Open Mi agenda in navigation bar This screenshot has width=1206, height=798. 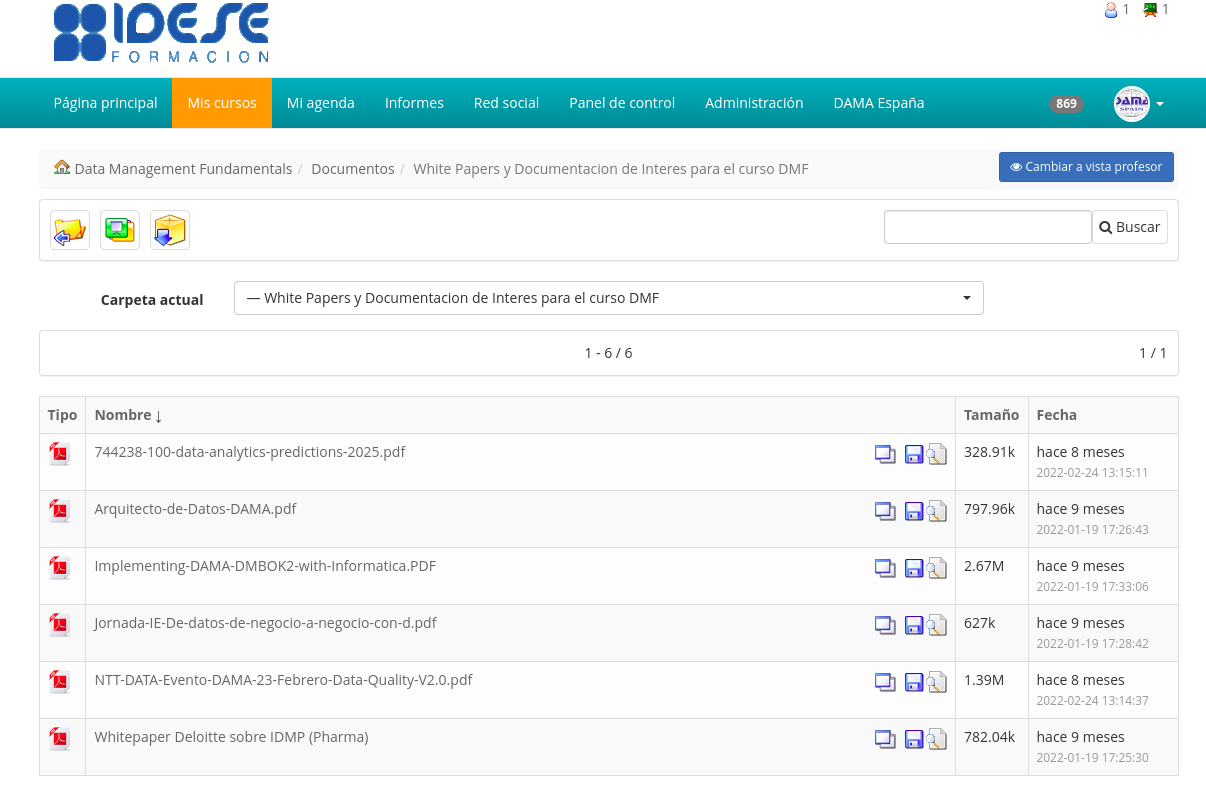point(321,103)
